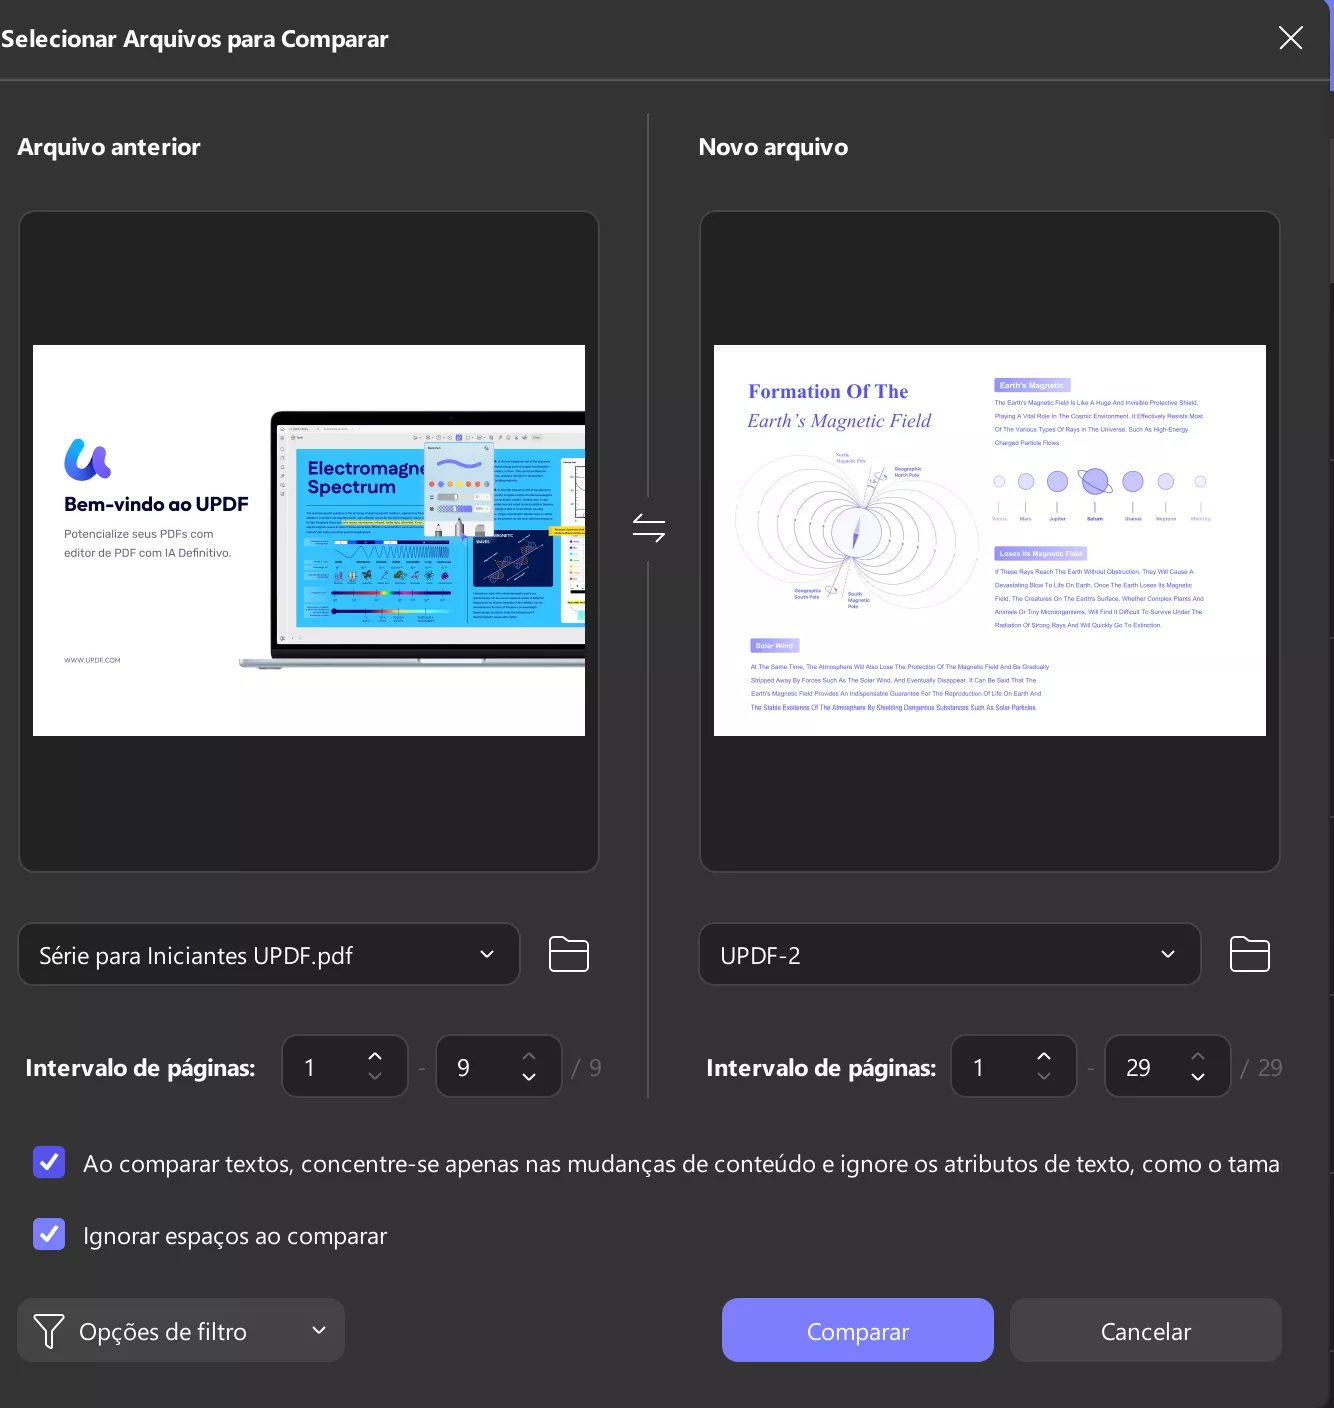This screenshot has height=1408, width=1334.
Task: Toggle Ignorar espaços ao comparar checkbox
Action: tap(49, 1234)
